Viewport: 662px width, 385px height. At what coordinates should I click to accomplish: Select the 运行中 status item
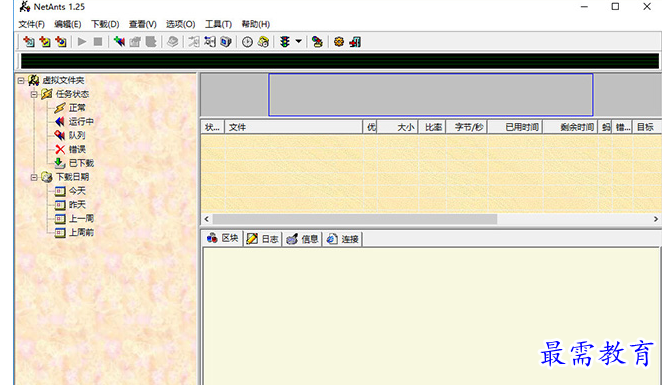point(81,122)
